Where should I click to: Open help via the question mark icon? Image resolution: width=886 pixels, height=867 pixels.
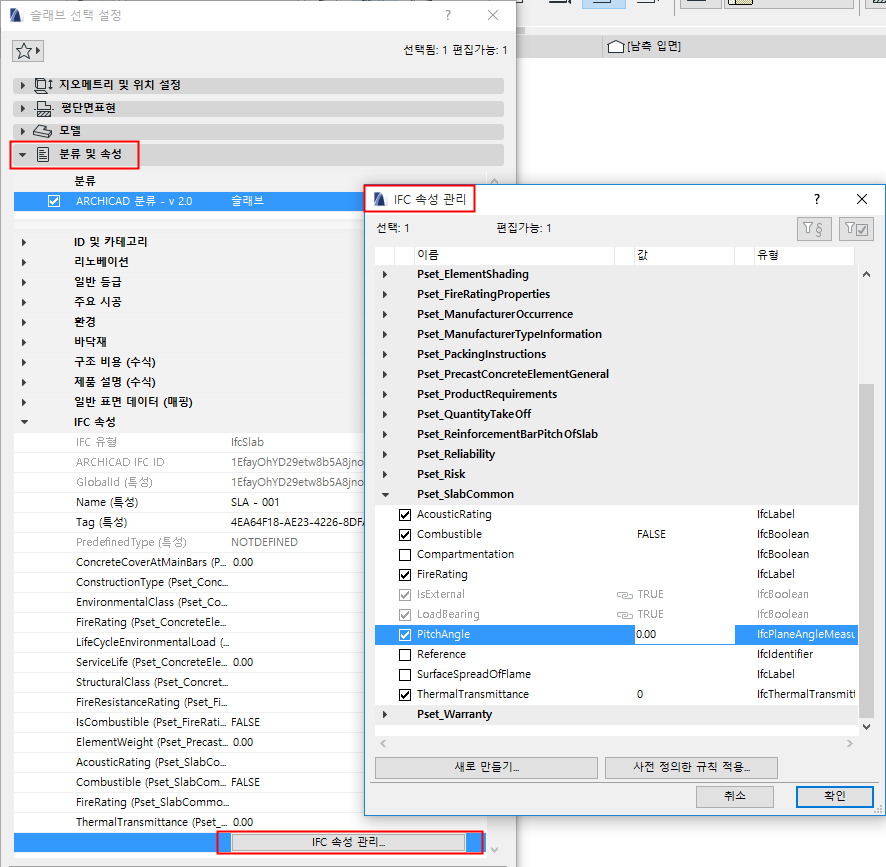point(816,199)
